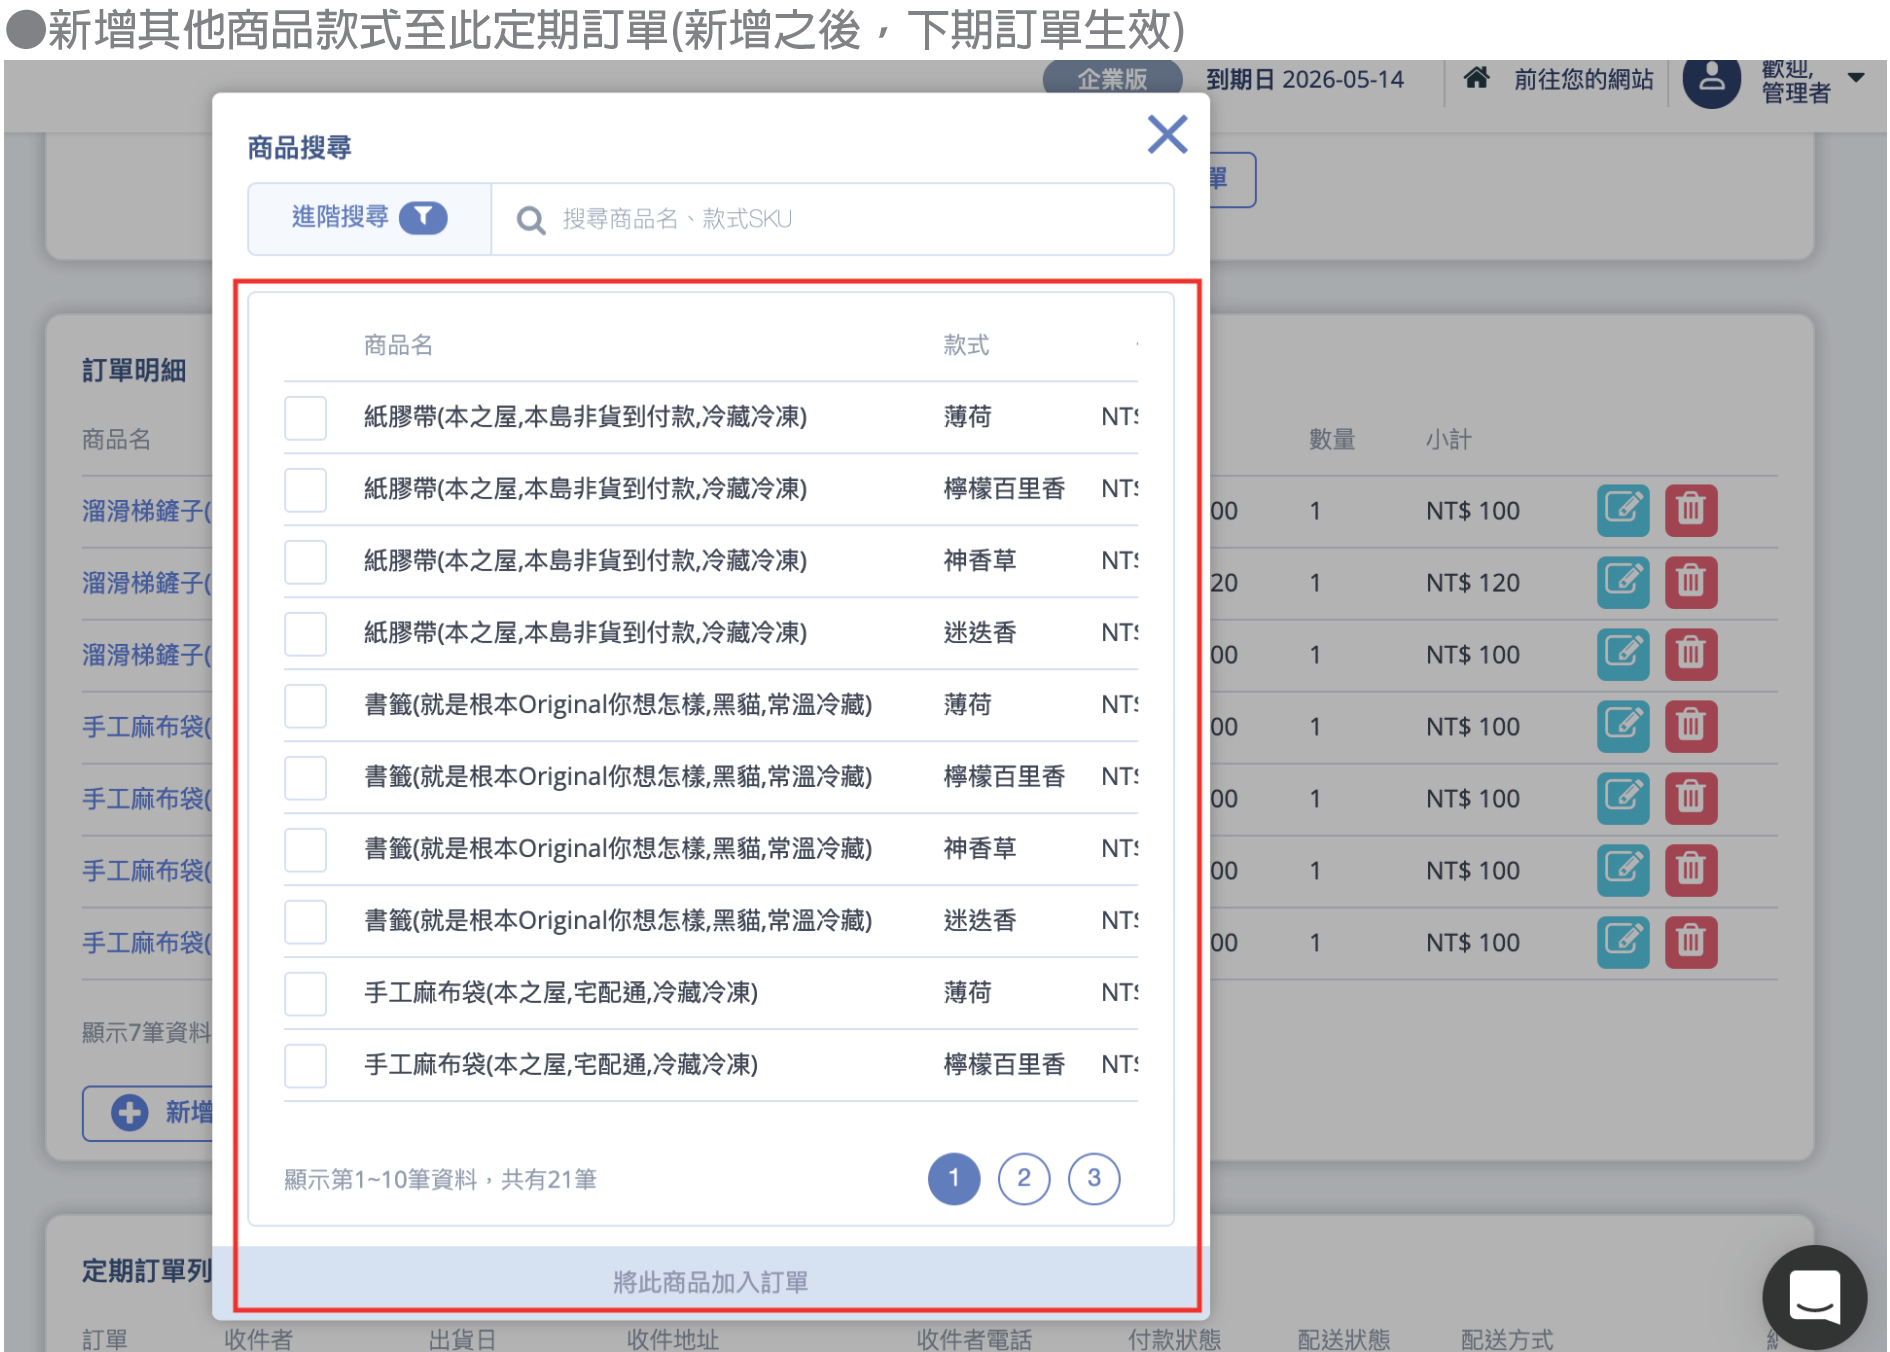Click 到期日 2026-05-14 text
This screenshot has width=1890, height=1352.
[x=1304, y=79]
